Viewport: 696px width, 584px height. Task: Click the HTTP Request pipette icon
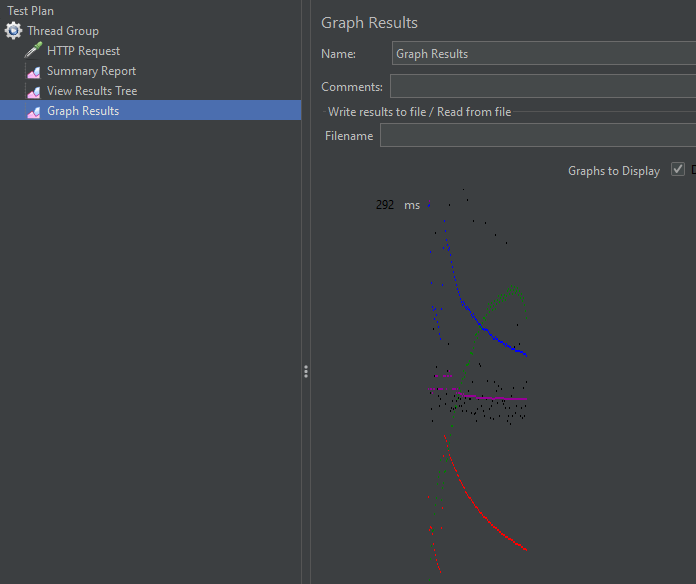[x=33, y=51]
